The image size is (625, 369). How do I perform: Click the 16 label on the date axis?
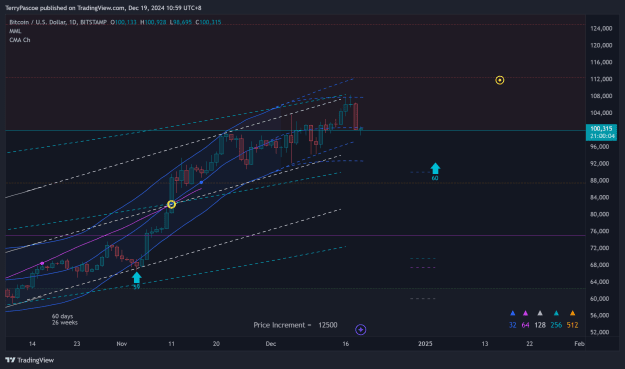click(346, 344)
